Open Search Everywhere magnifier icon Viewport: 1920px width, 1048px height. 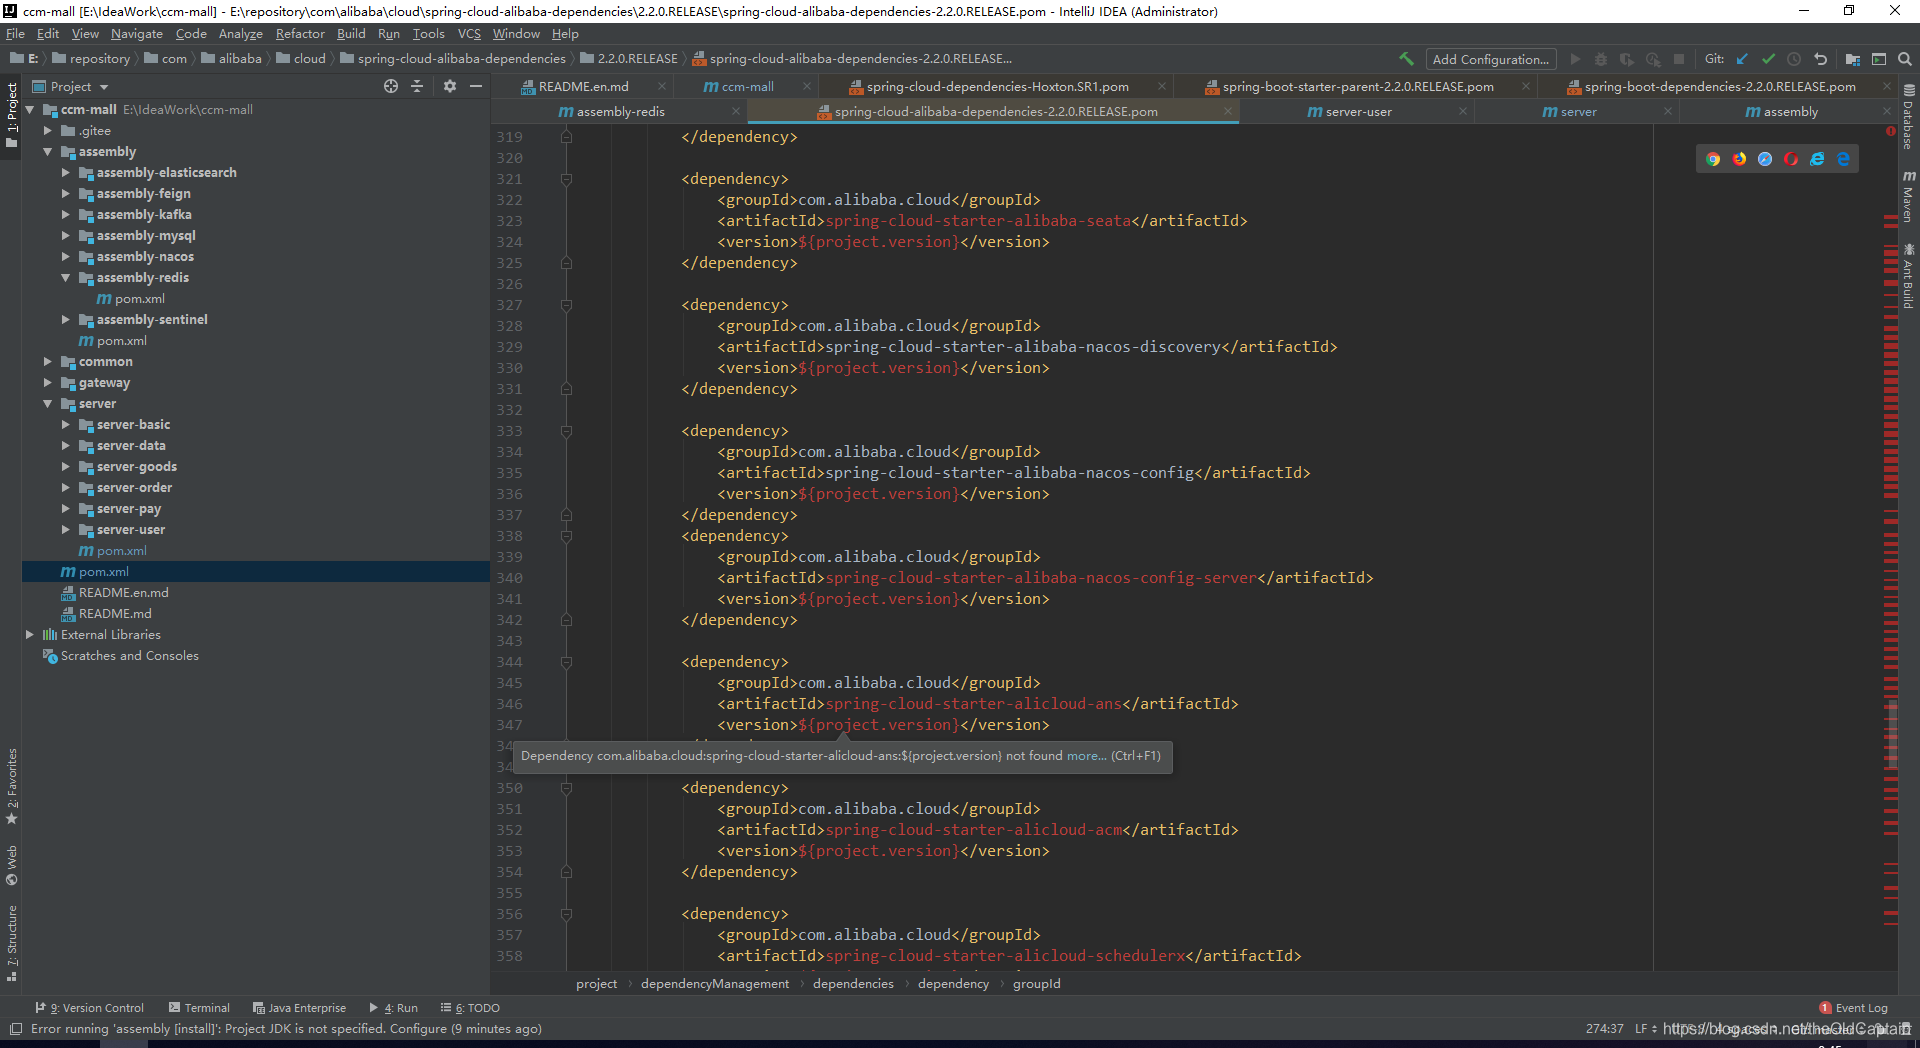[1905, 59]
